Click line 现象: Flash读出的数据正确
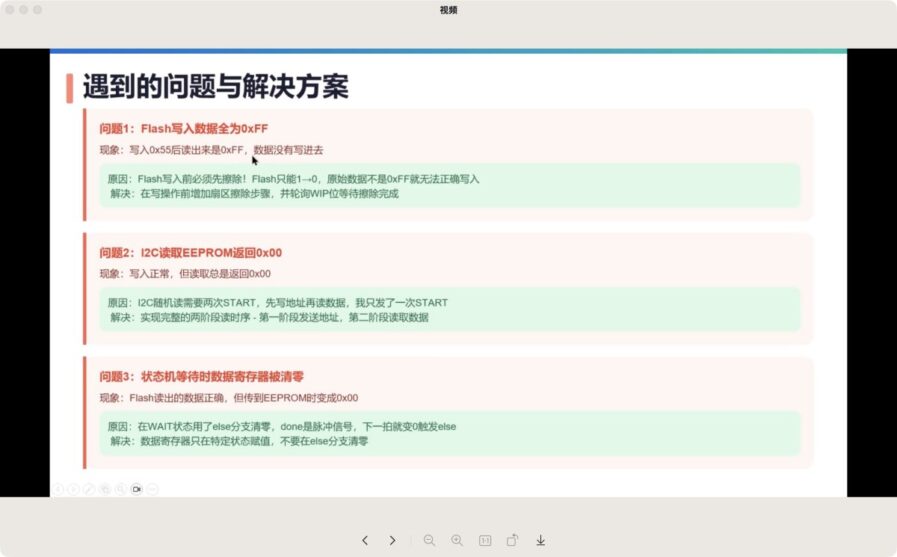The image size is (897, 557). 229,397
